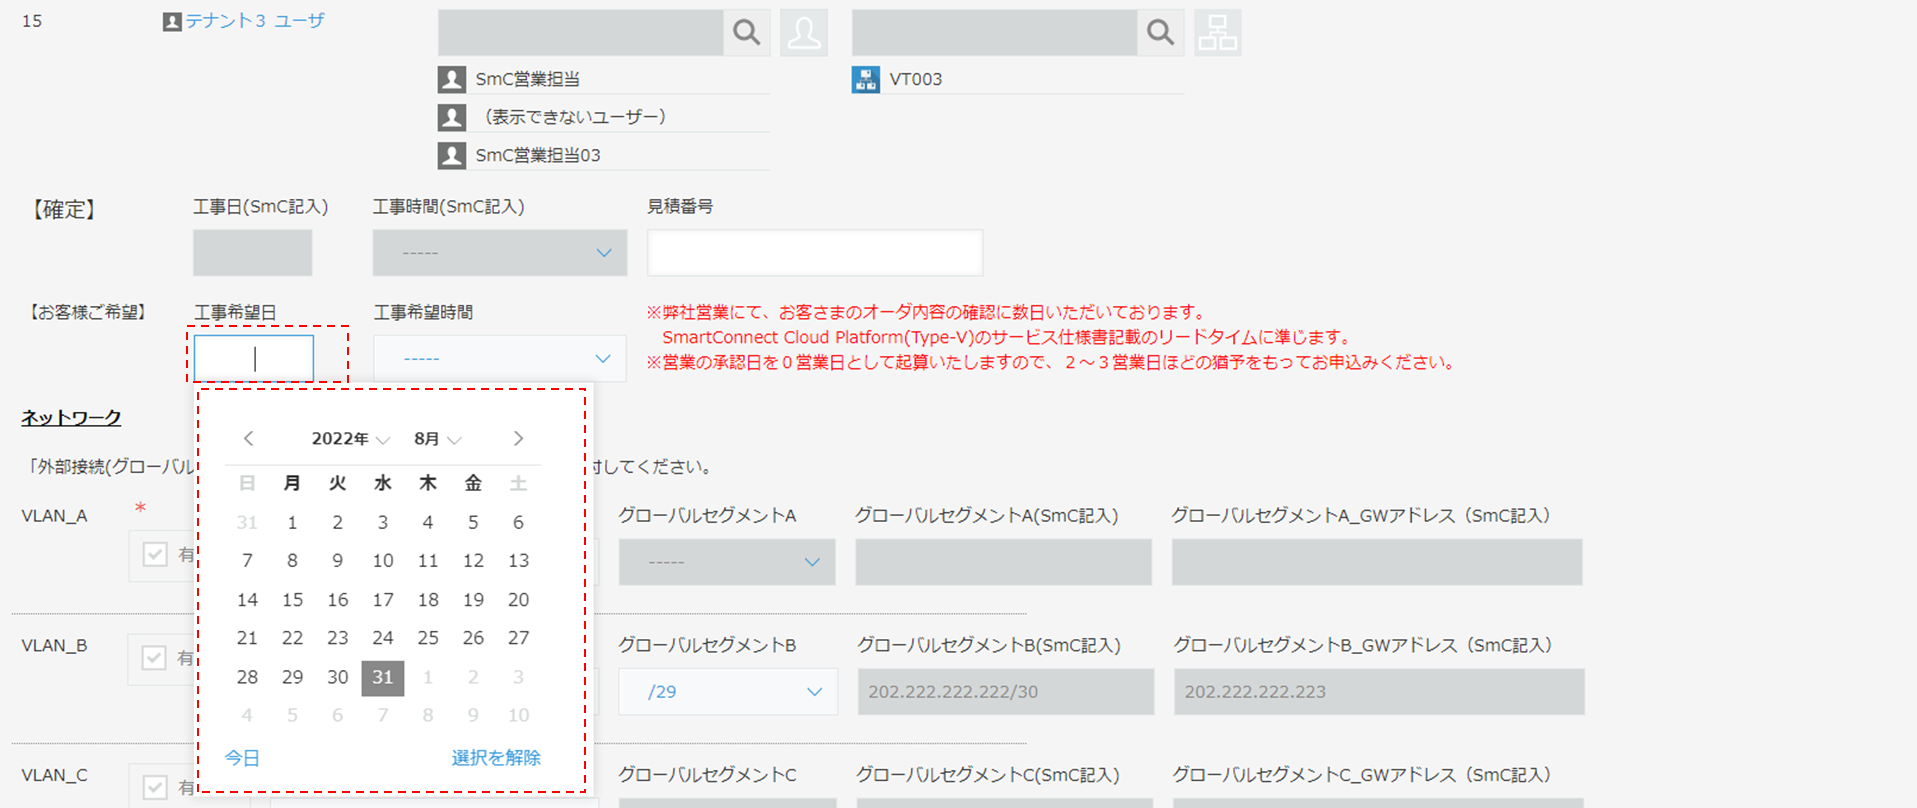Toggle the VLAN_B checkbox
Image resolution: width=1917 pixels, height=808 pixels.
tap(154, 658)
